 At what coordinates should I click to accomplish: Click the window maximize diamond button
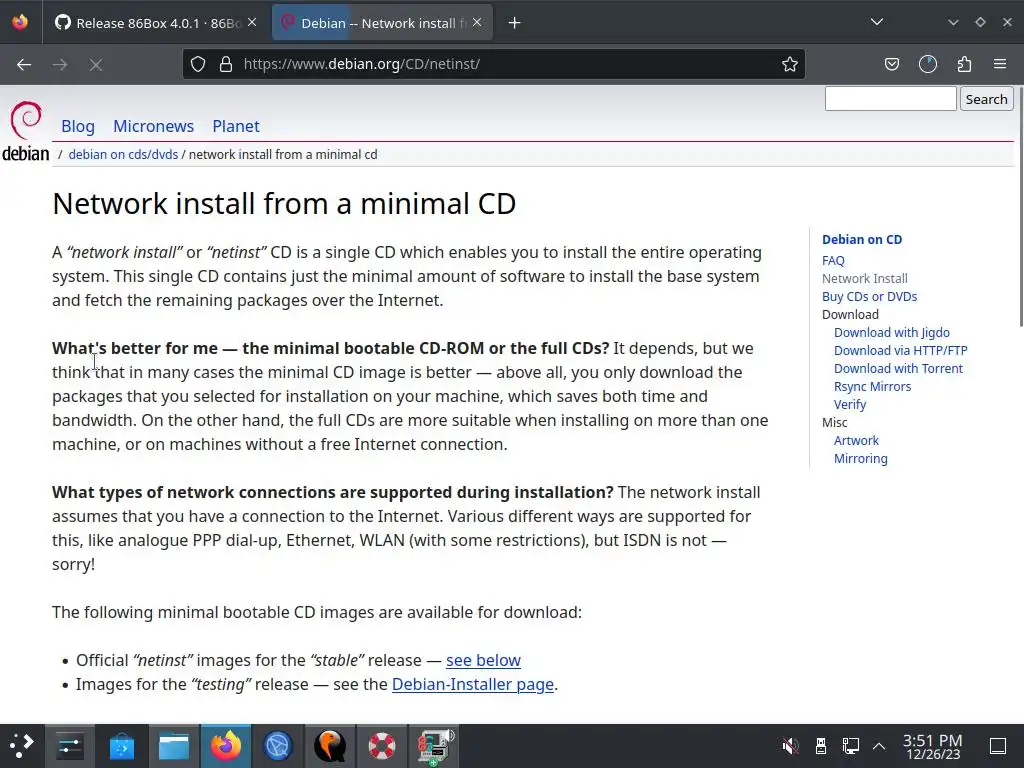(980, 22)
